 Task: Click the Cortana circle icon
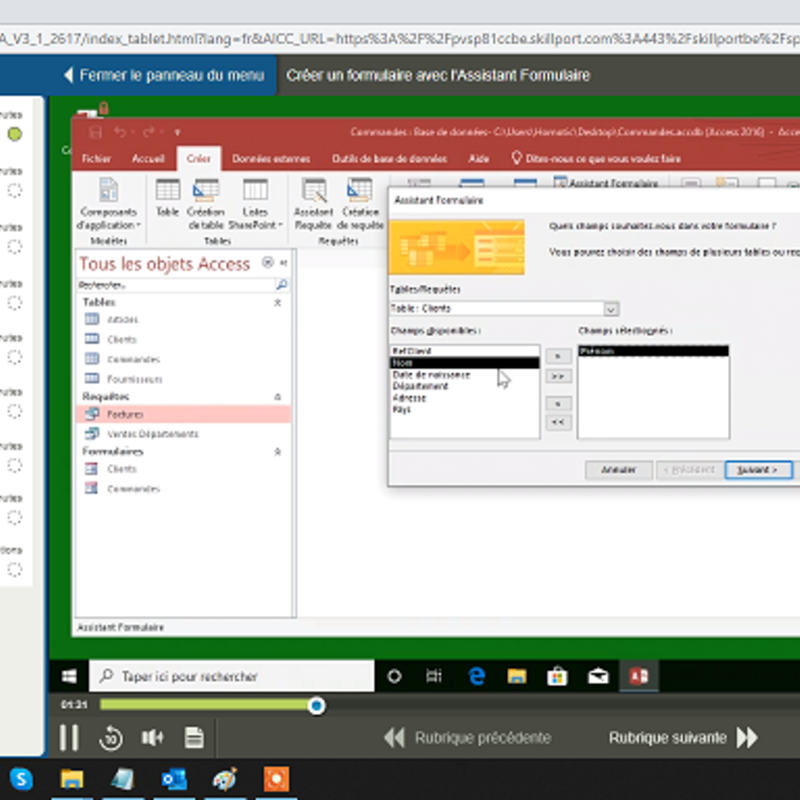pos(394,677)
